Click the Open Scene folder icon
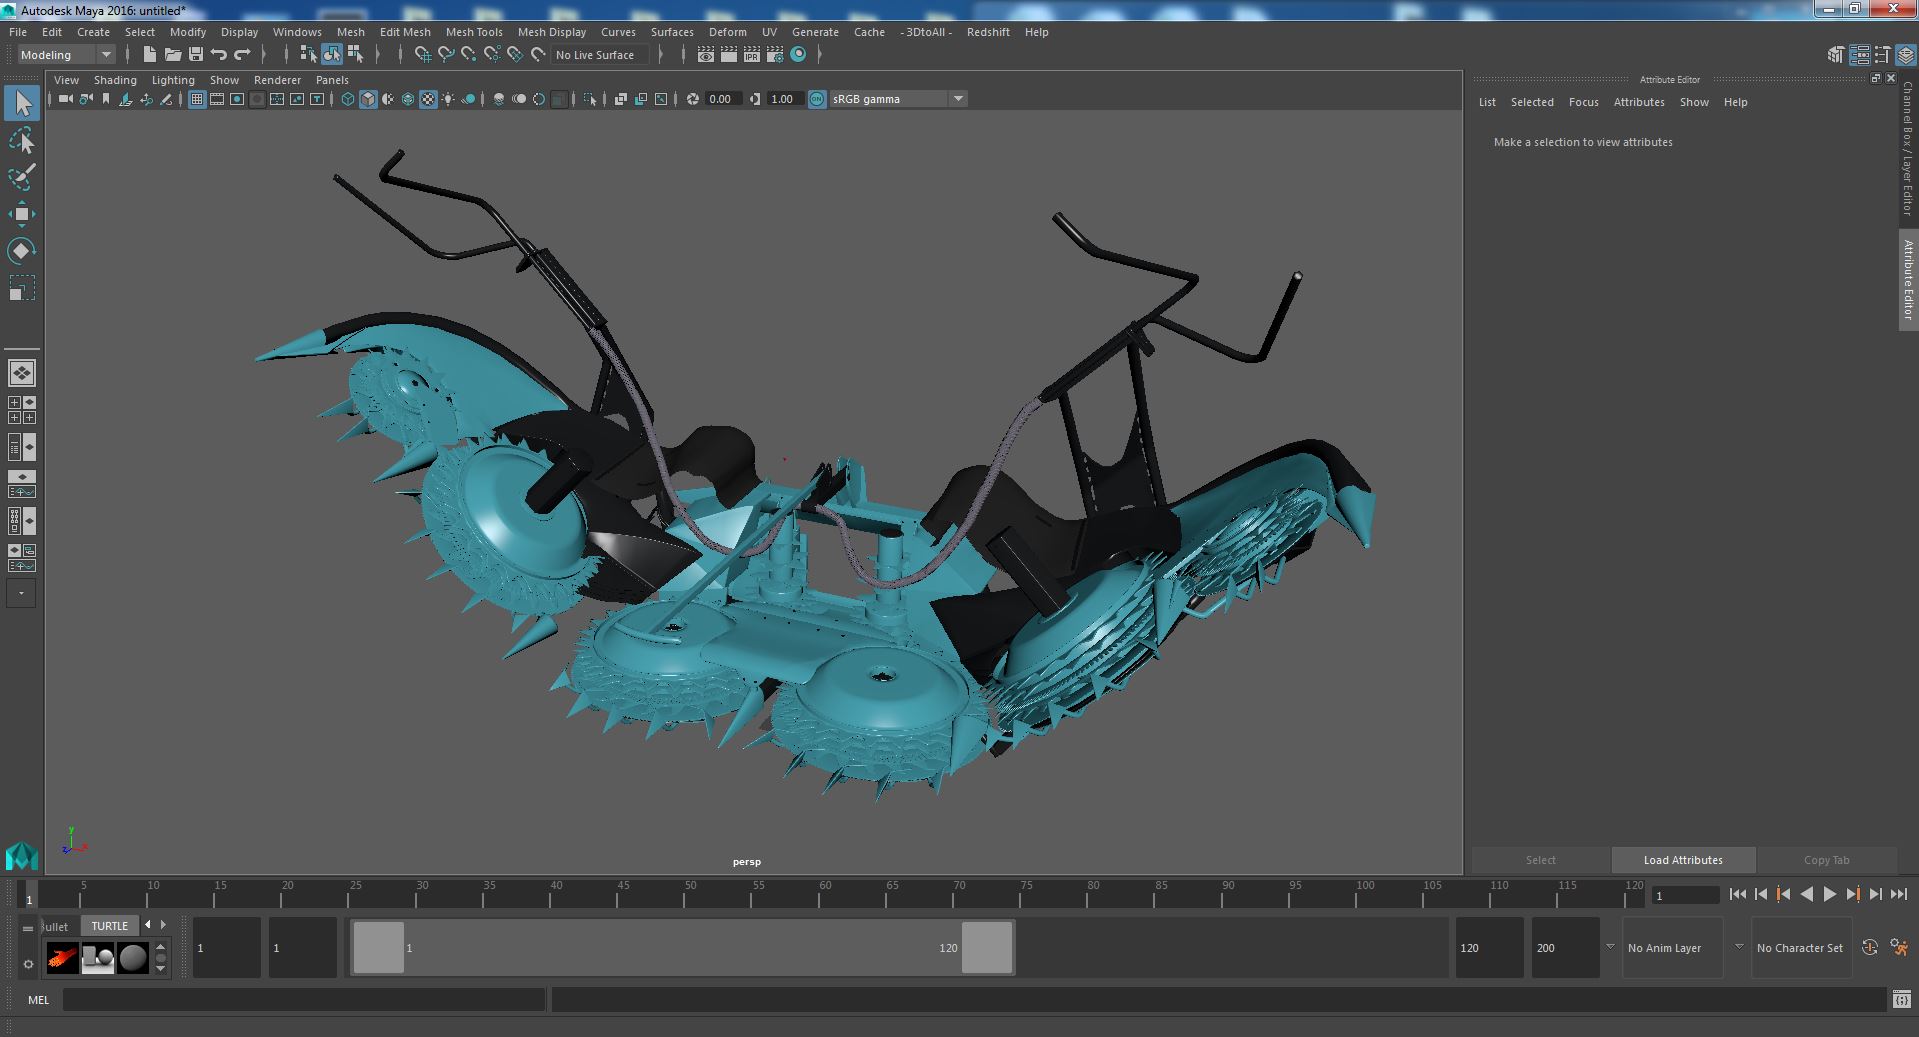The image size is (1919, 1037). [x=173, y=54]
